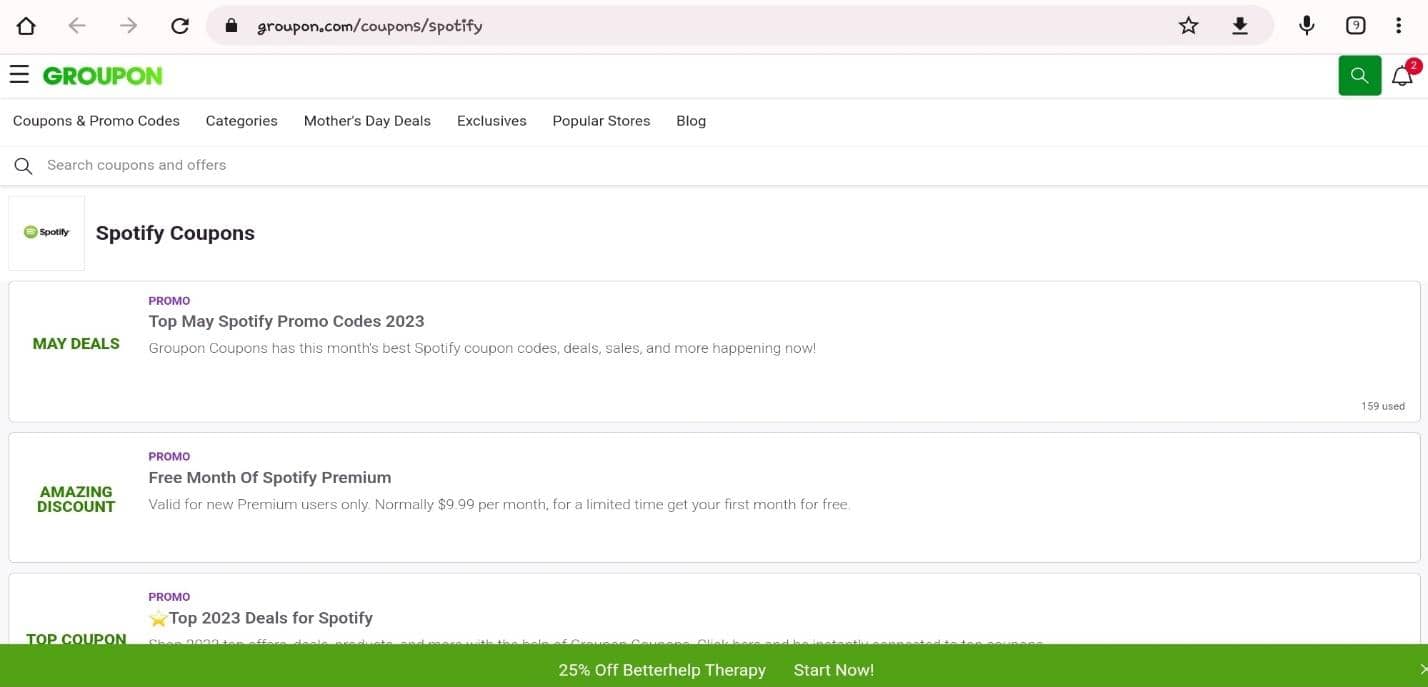
Task: Click the Groupon logo
Action: click(101, 75)
